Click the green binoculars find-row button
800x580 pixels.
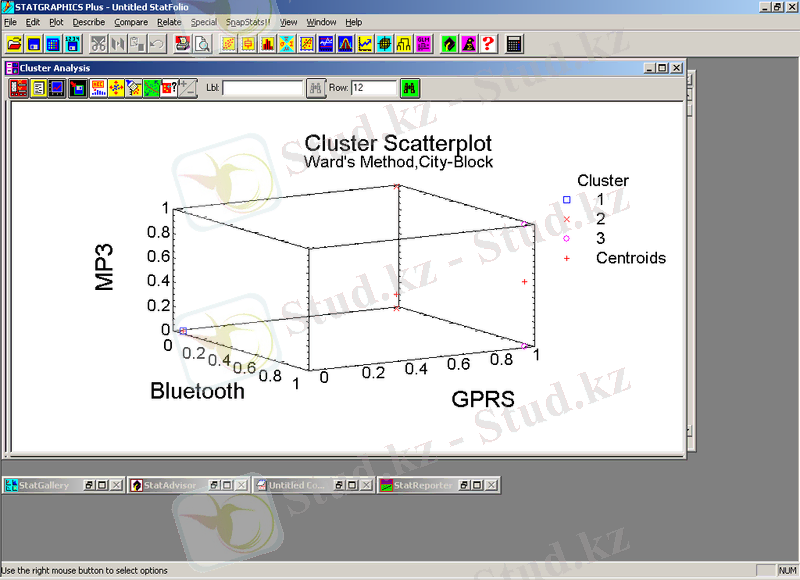pyautogui.click(x=410, y=88)
